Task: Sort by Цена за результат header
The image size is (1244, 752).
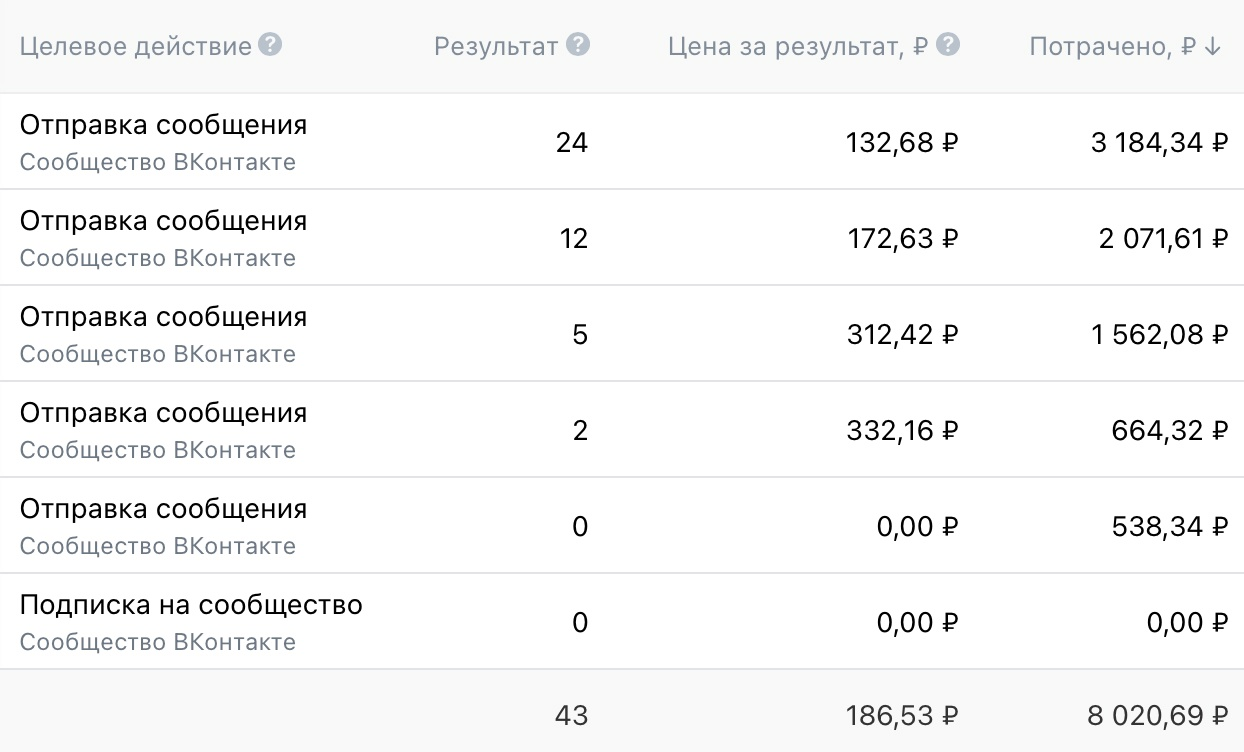Action: tap(799, 46)
